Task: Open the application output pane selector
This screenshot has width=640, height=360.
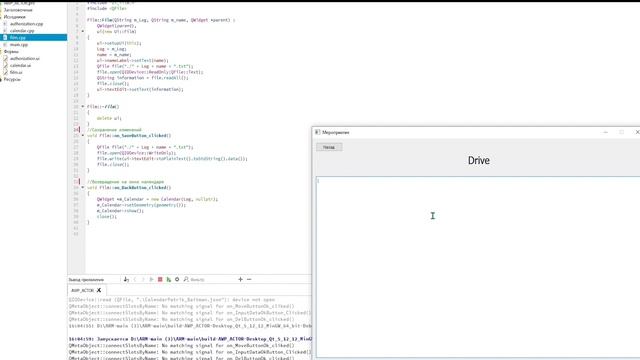Action: pyautogui.click(x=86, y=280)
